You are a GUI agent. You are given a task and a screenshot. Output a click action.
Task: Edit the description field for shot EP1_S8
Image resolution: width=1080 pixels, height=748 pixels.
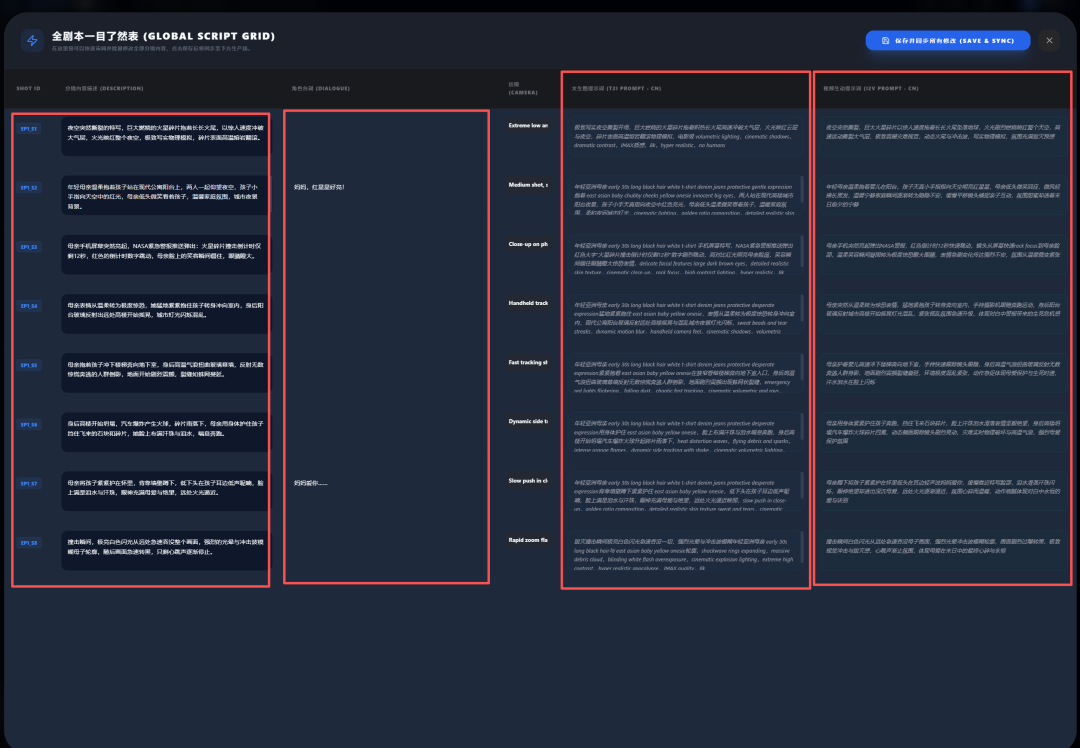[x=165, y=551]
